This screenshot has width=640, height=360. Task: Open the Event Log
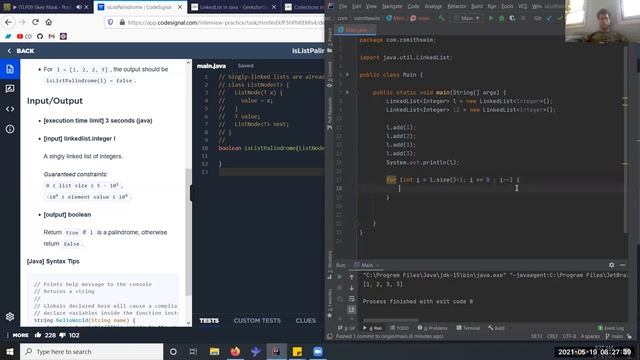611,328
